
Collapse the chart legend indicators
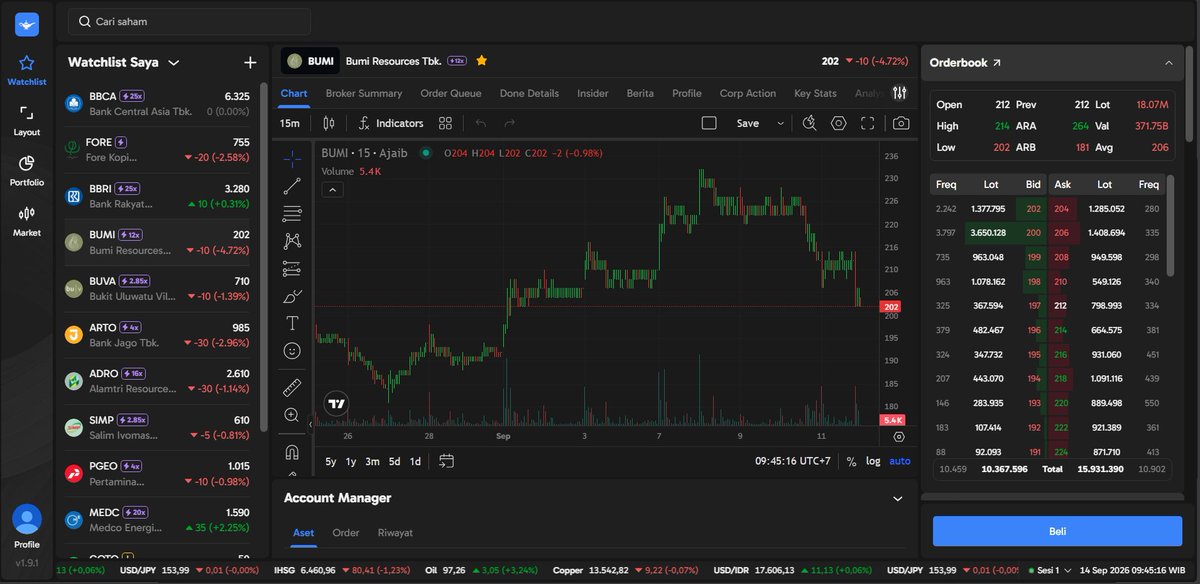332,190
